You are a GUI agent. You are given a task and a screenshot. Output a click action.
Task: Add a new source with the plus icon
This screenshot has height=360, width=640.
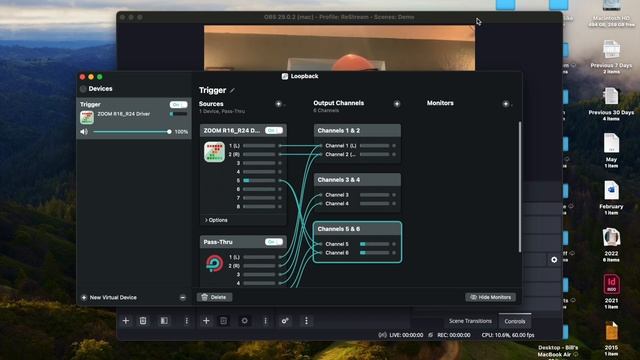click(x=278, y=104)
